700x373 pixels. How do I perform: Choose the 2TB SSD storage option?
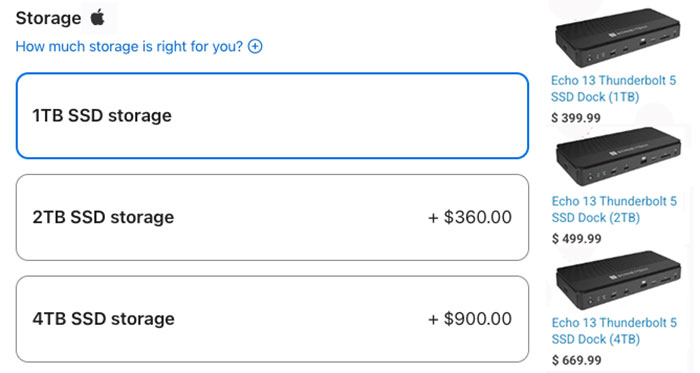point(272,217)
